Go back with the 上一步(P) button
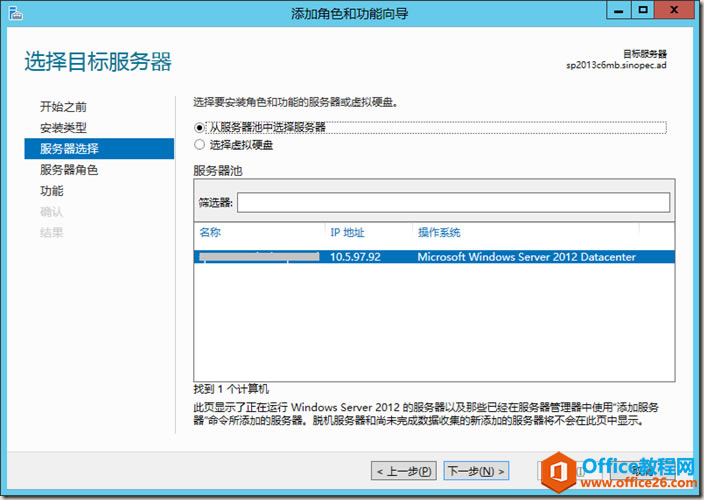Image resolution: width=704 pixels, height=500 pixels. [x=404, y=471]
